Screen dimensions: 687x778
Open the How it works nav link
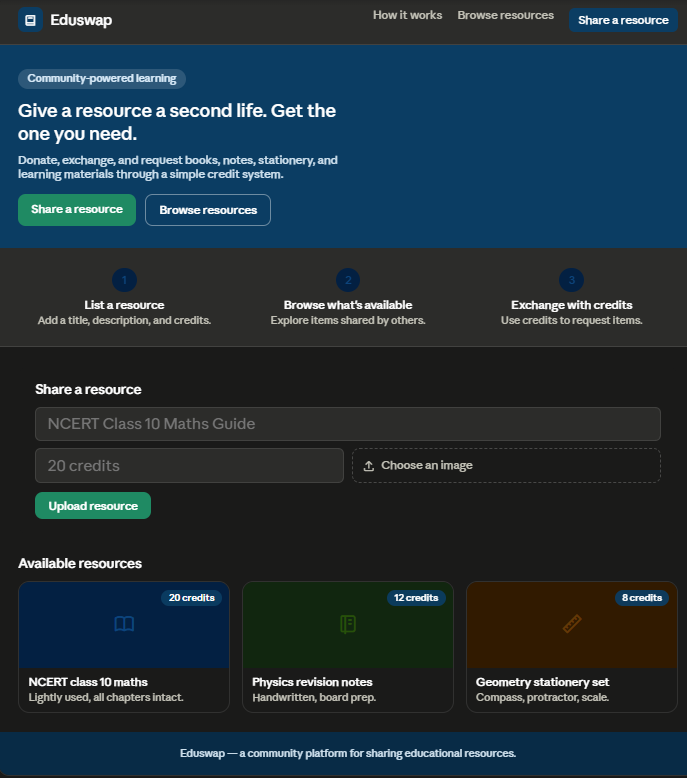click(x=407, y=15)
